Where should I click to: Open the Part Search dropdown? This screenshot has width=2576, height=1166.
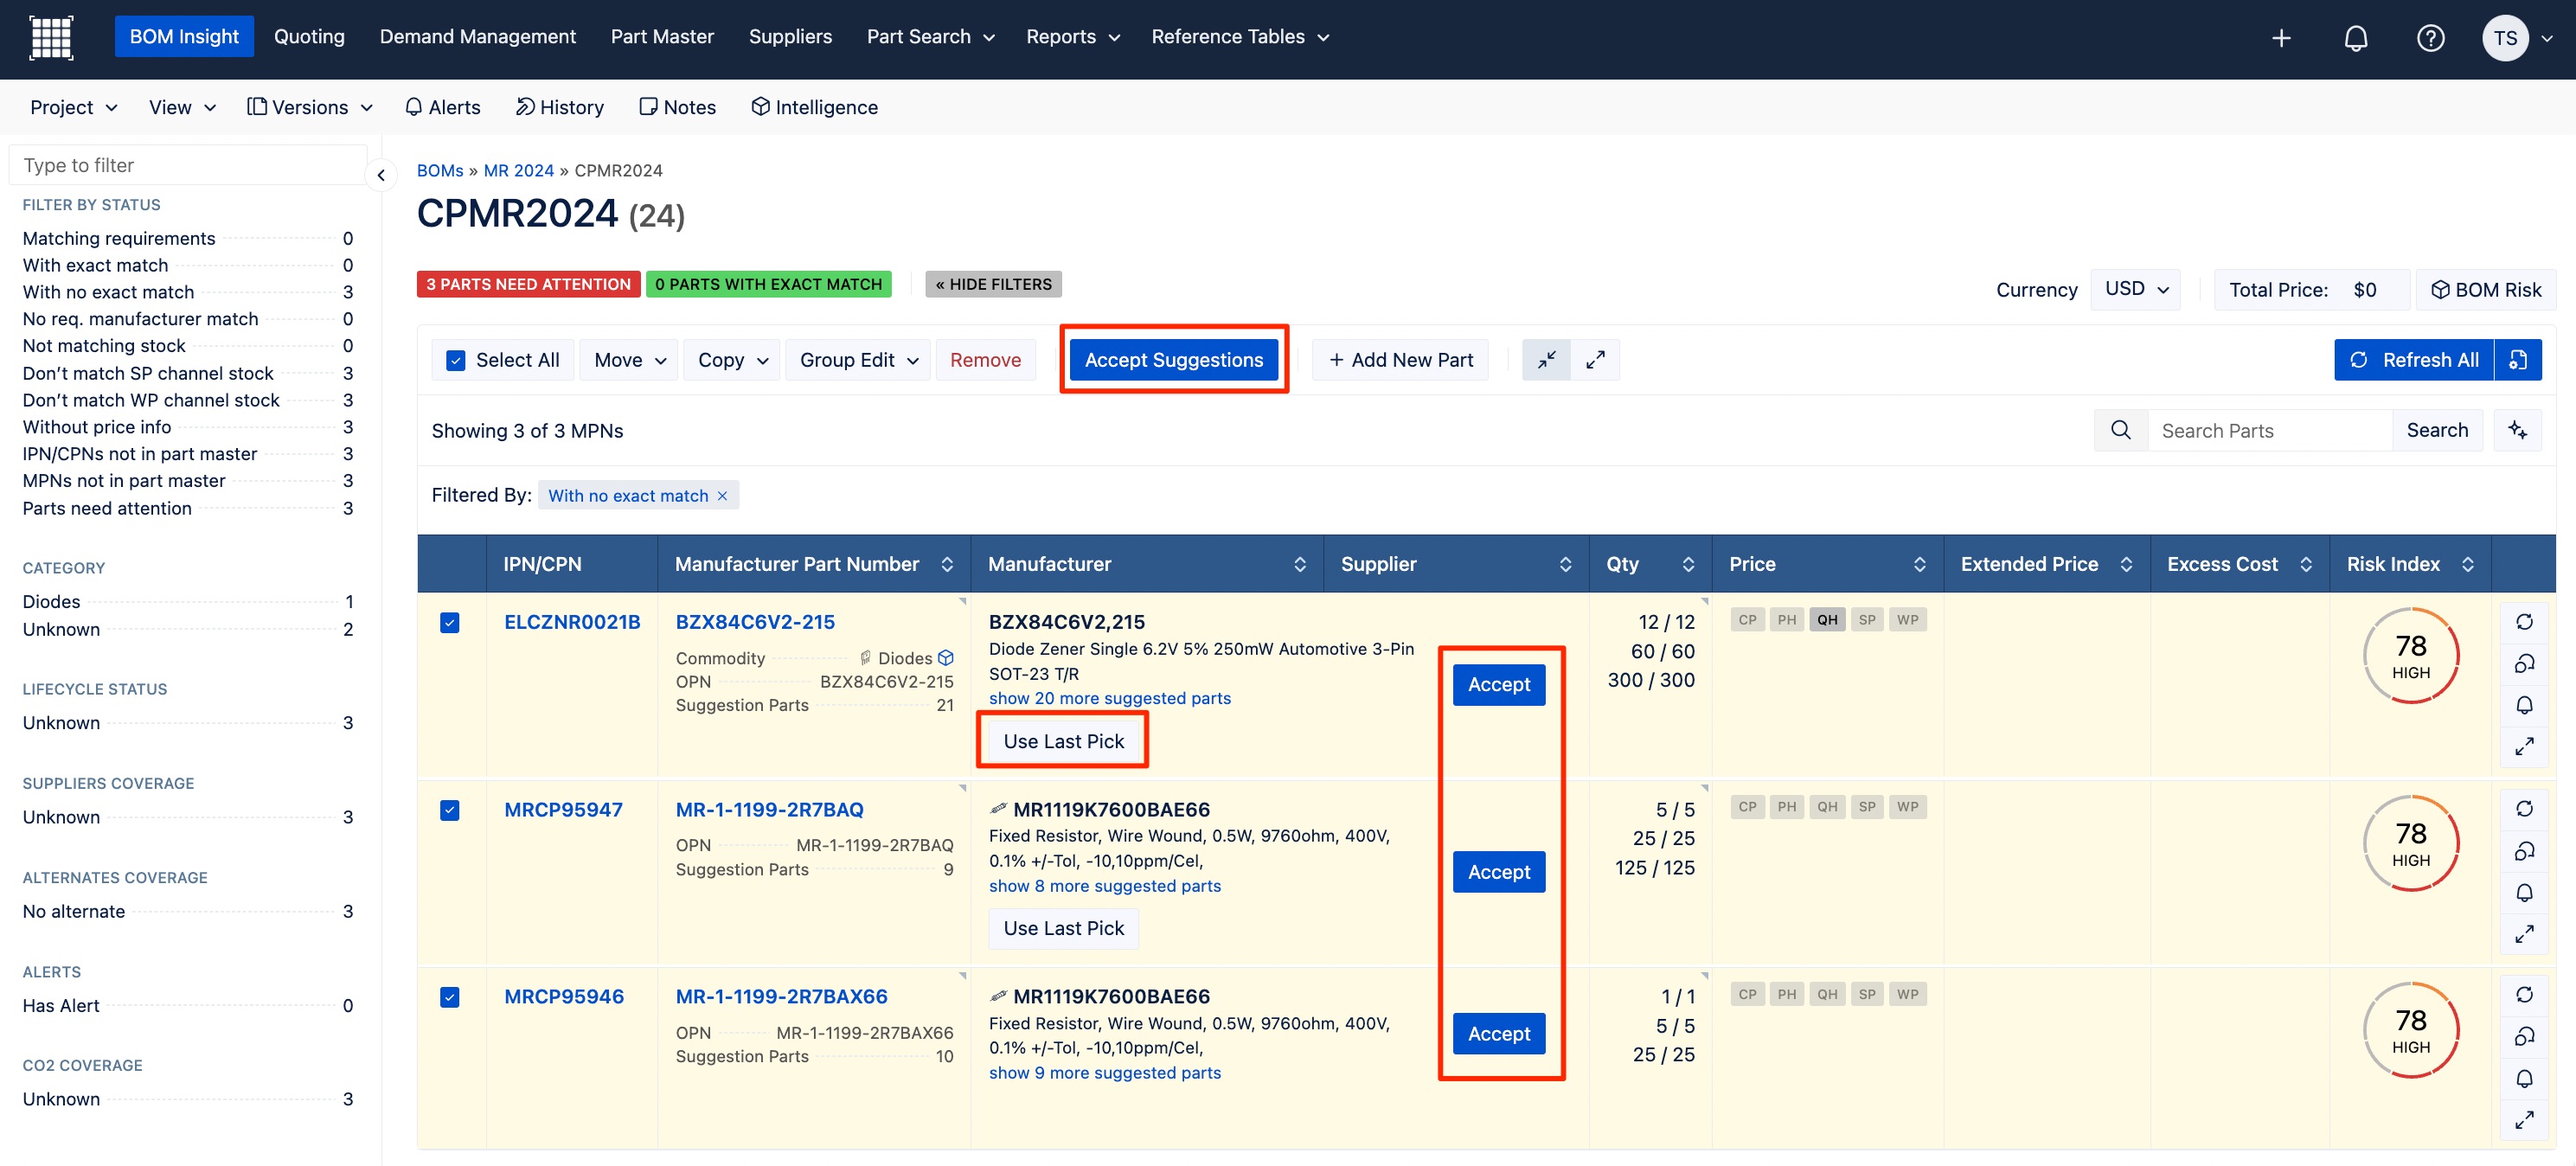pyautogui.click(x=930, y=37)
